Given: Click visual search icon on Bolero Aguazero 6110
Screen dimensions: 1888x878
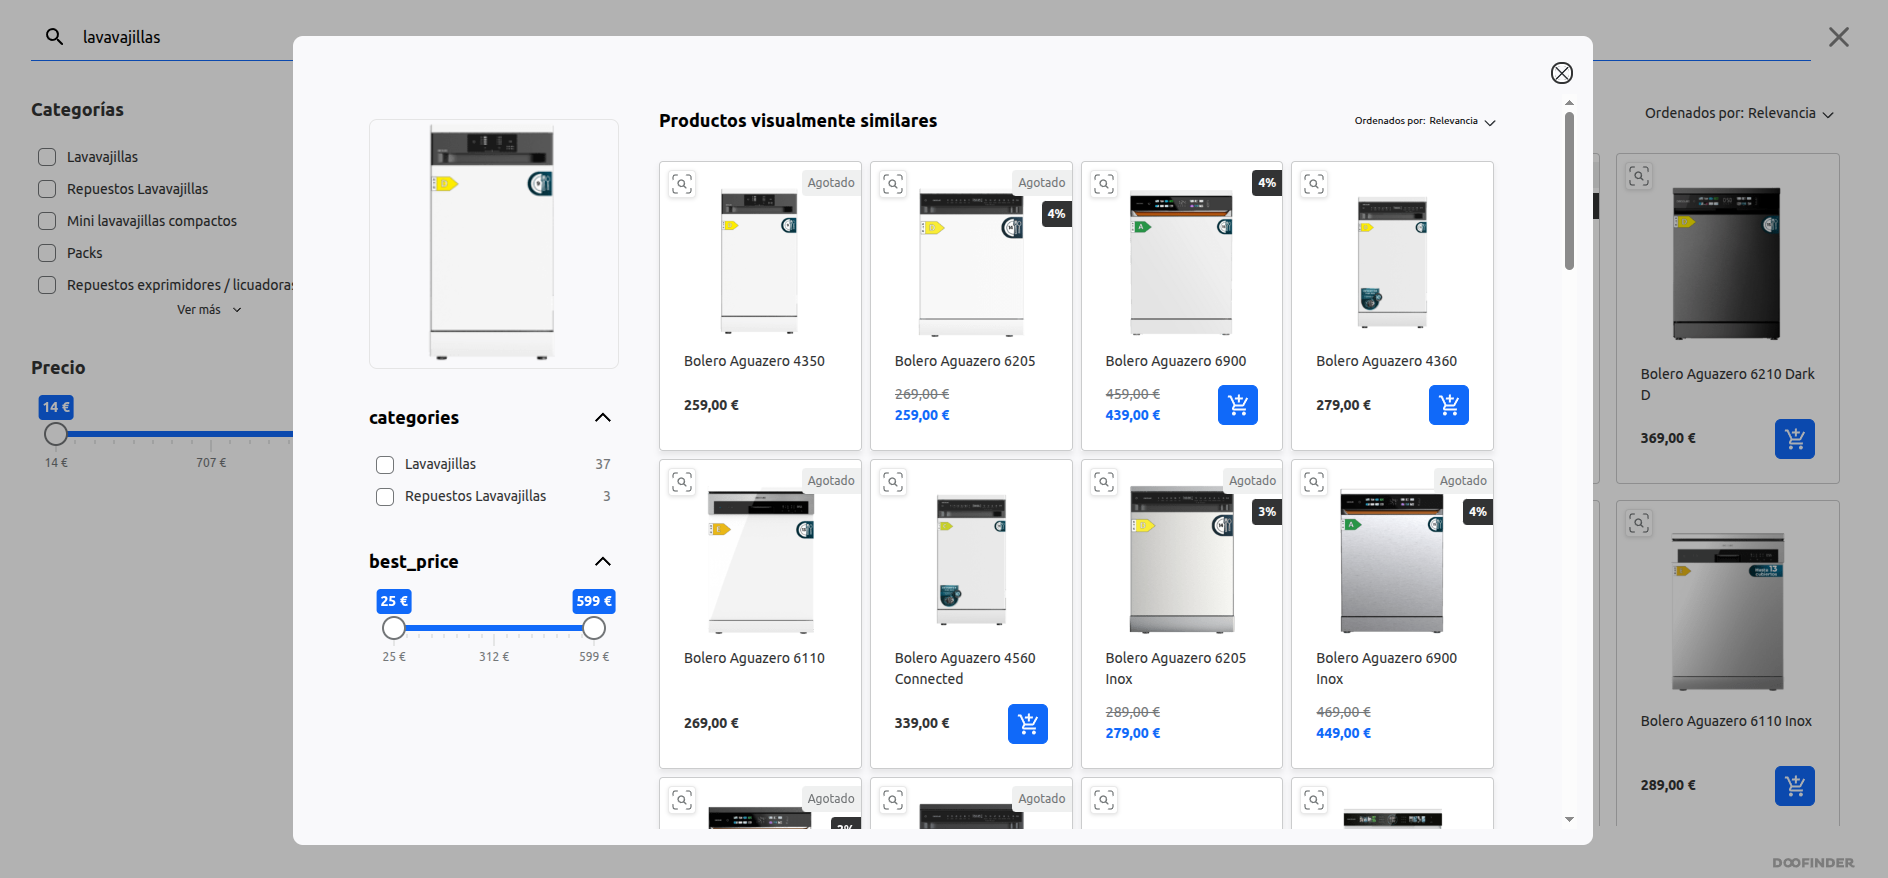Looking at the screenshot, I should 682,482.
